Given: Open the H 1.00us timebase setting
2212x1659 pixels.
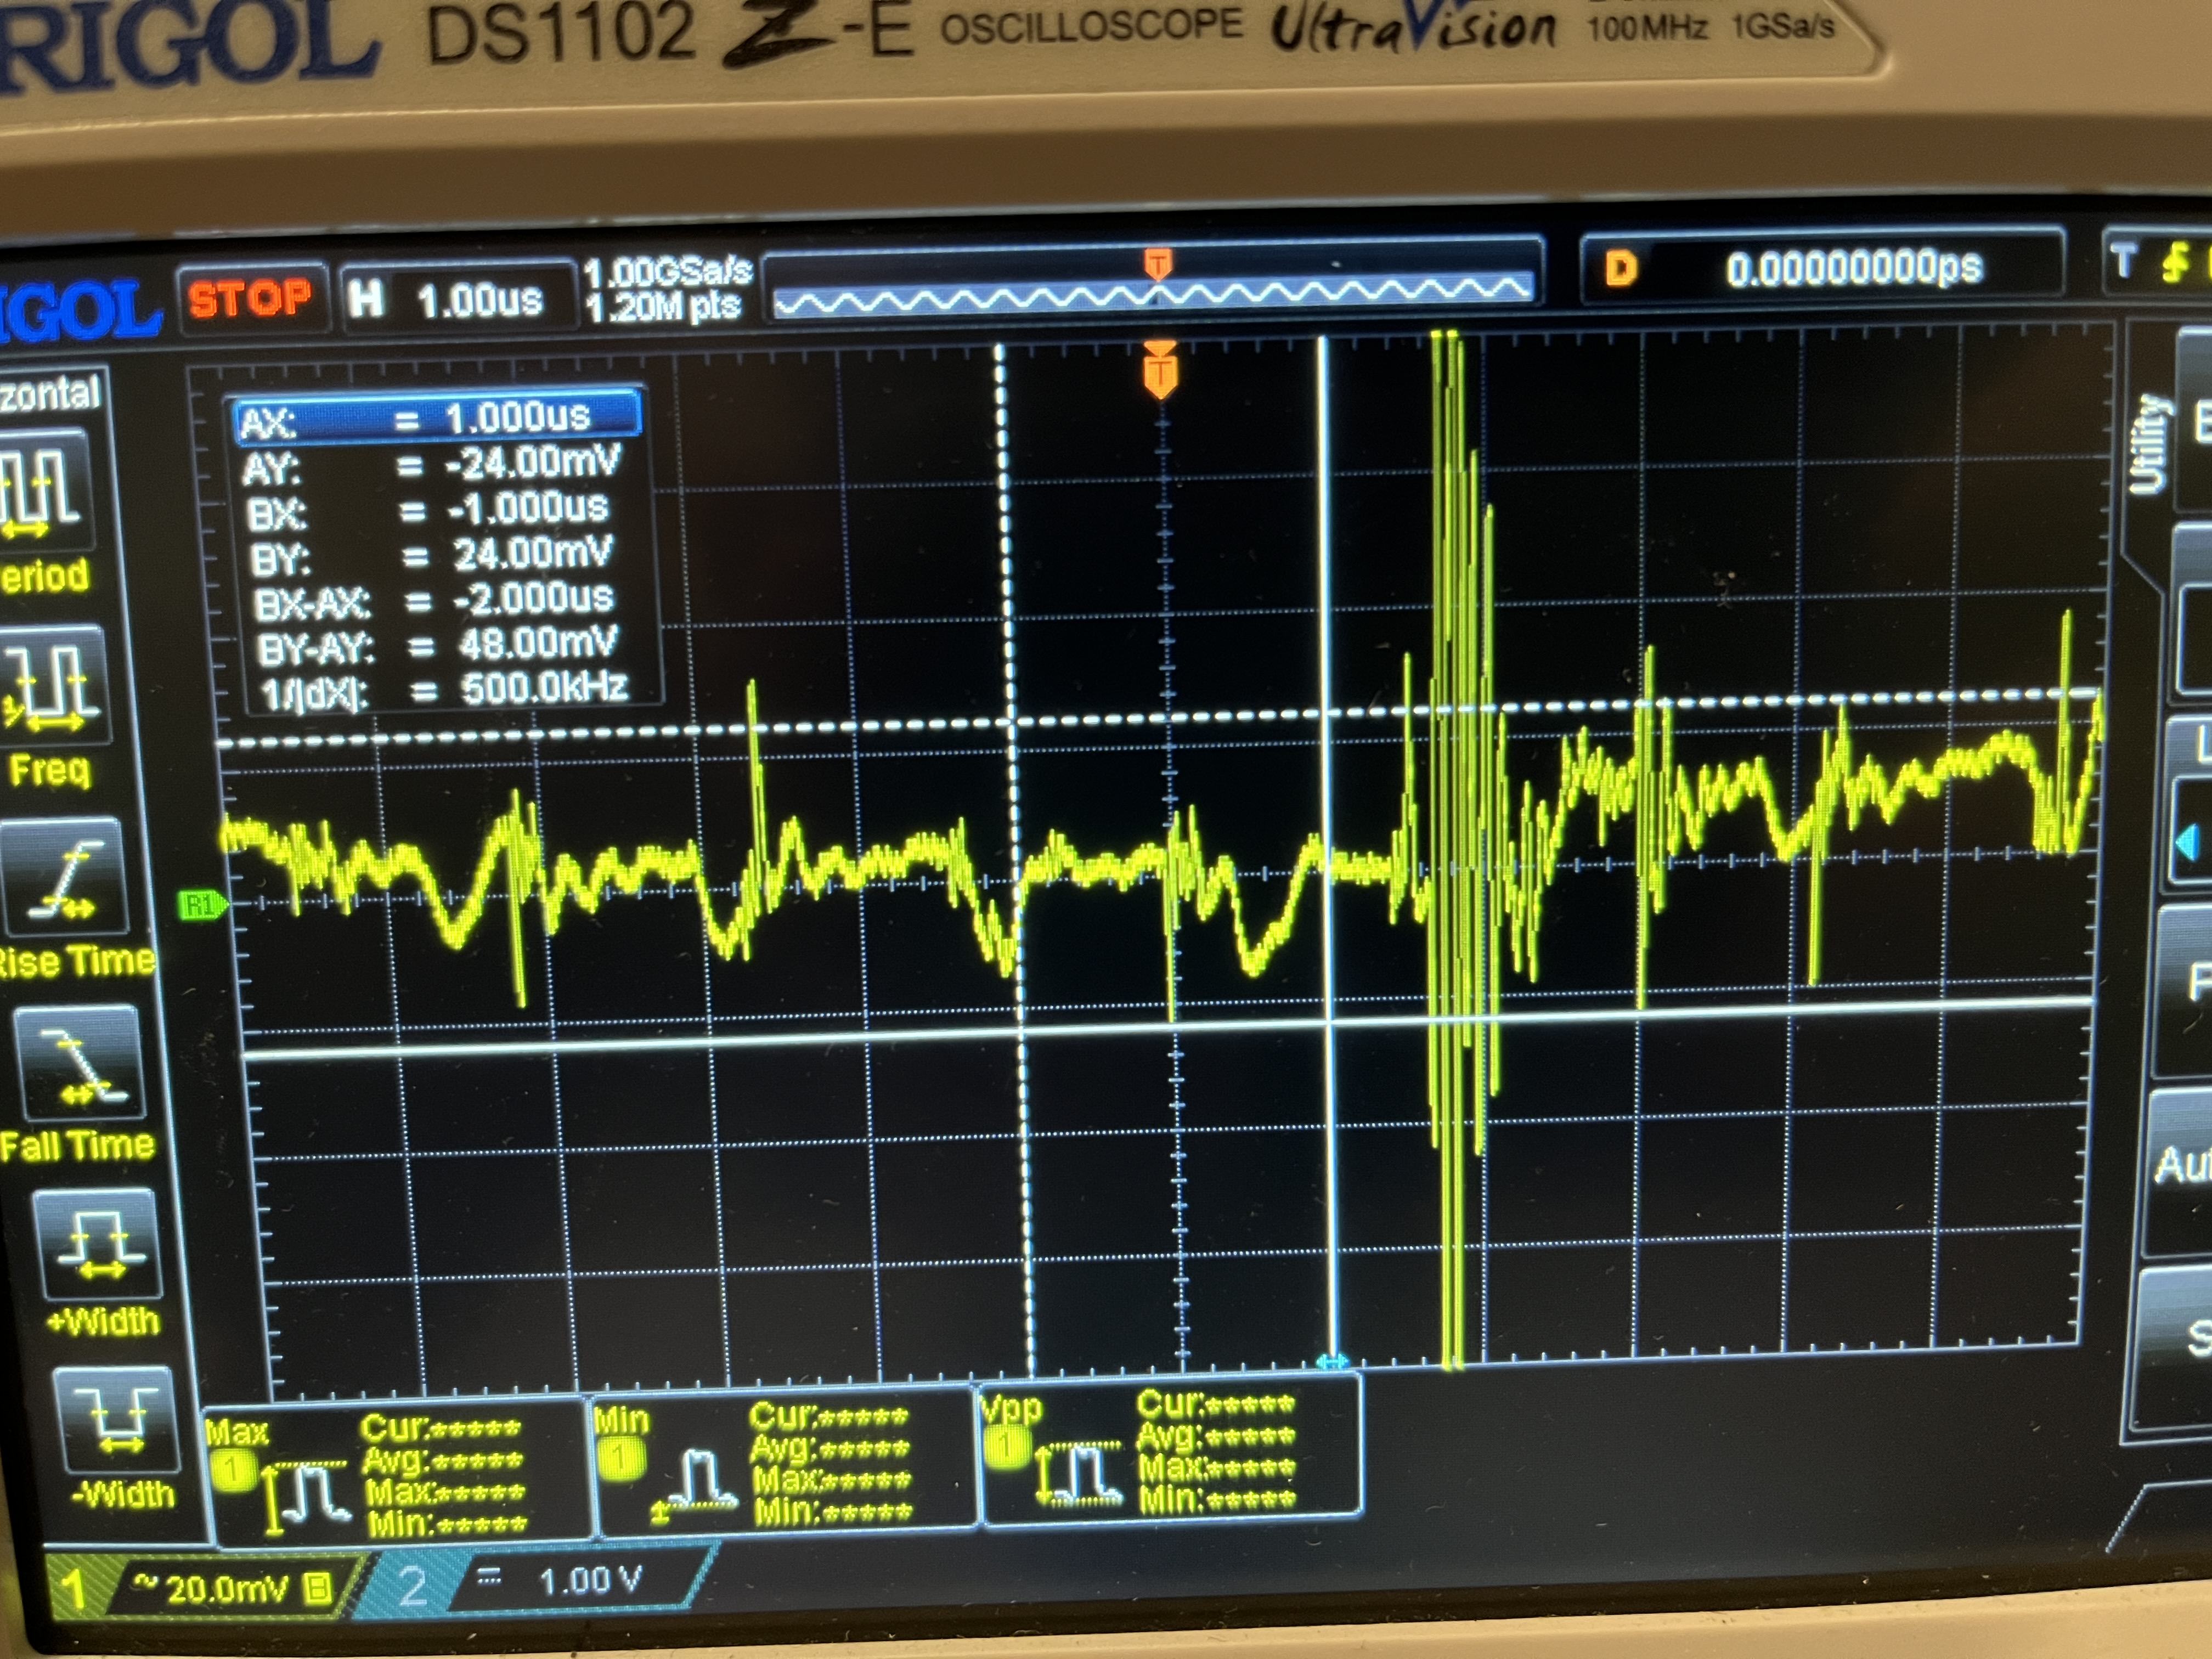Looking at the screenshot, I should tap(458, 298).
